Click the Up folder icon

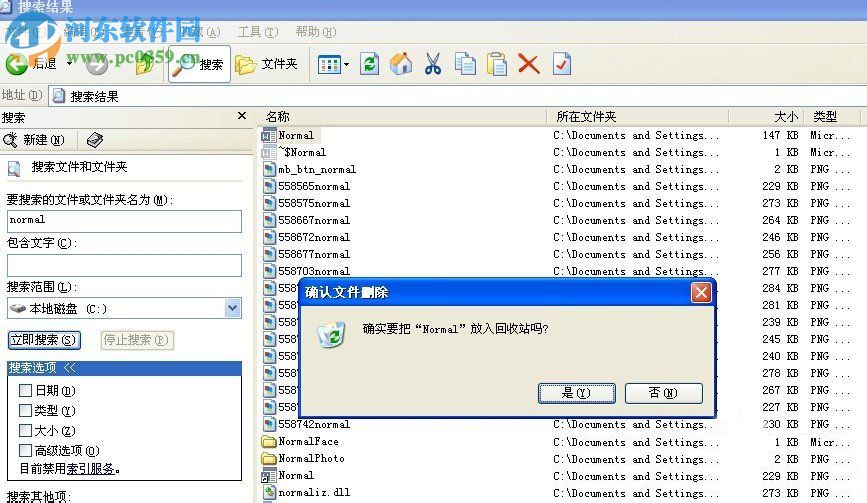pos(145,64)
